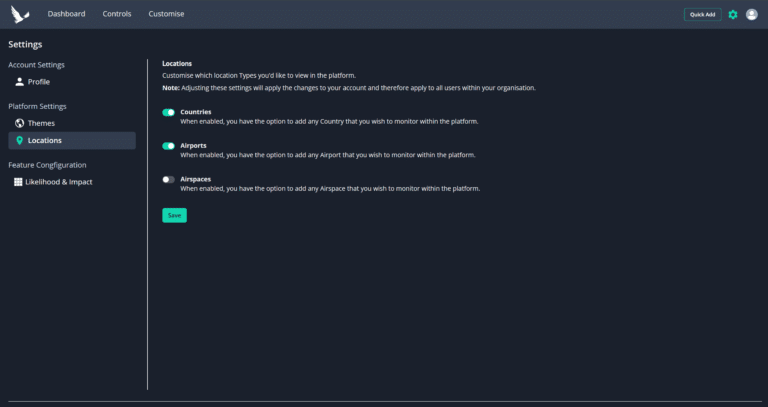Click the Airspaces option label text
The width and height of the screenshot is (768, 407).
pyautogui.click(x=195, y=179)
